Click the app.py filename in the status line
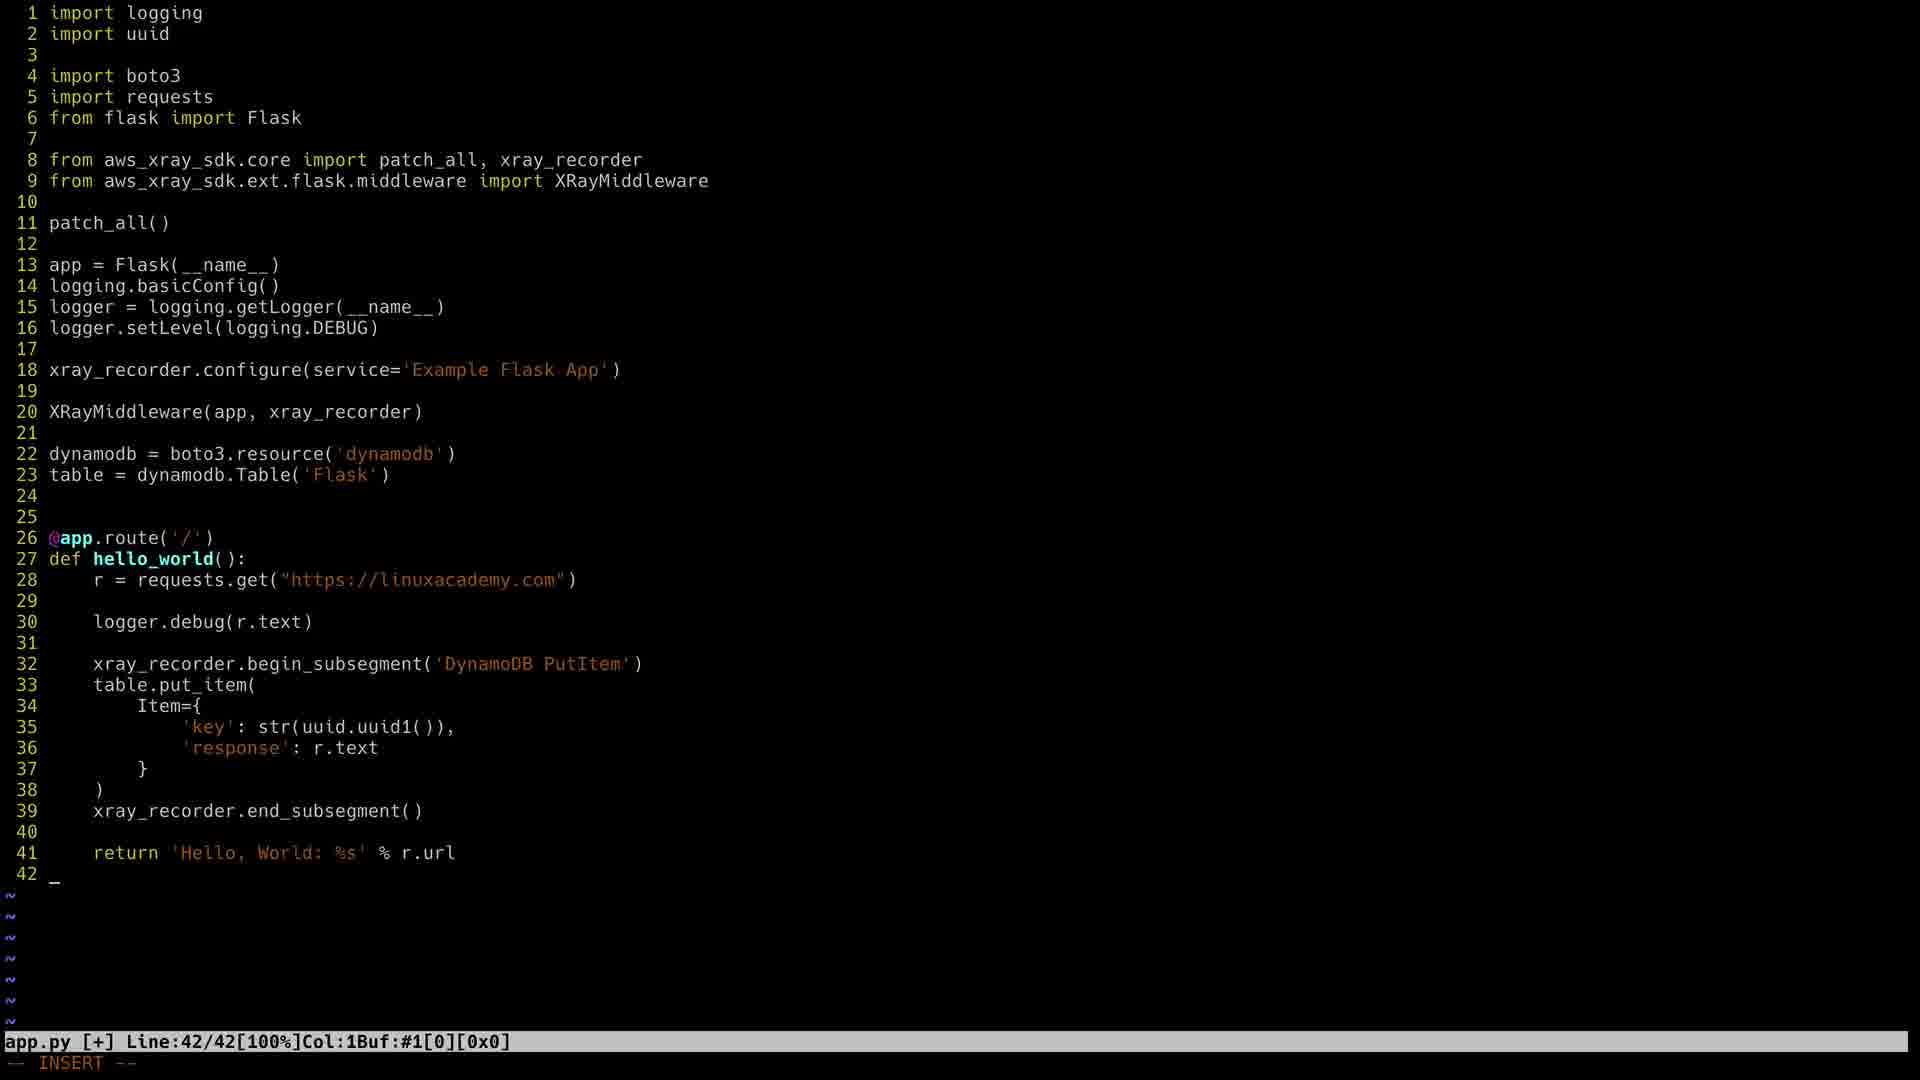Viewport: 1920px width, 1080px height. 37,1042
